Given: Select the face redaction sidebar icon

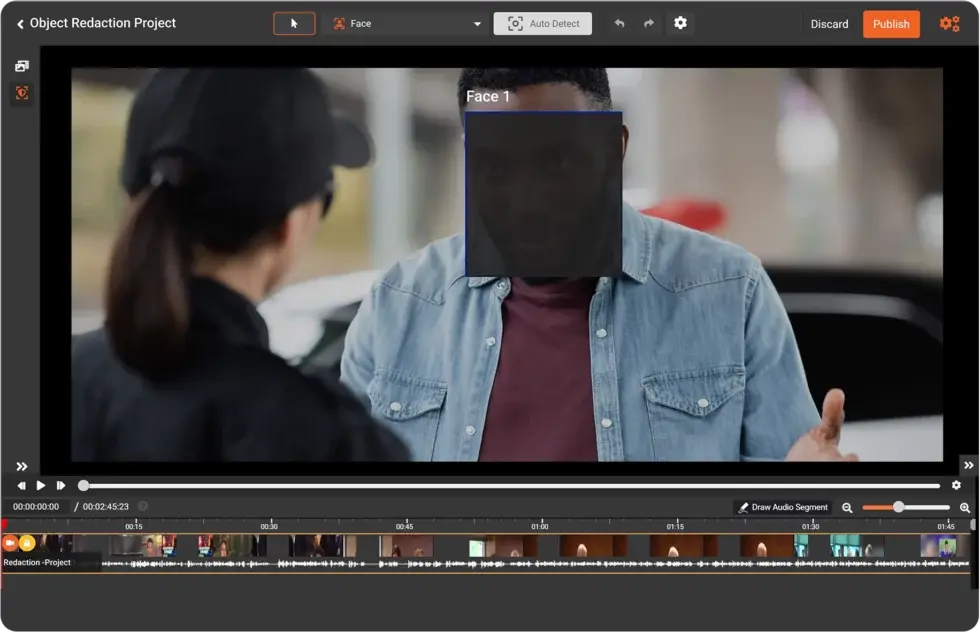Looking at the screenshot, I should pos(21,93).
